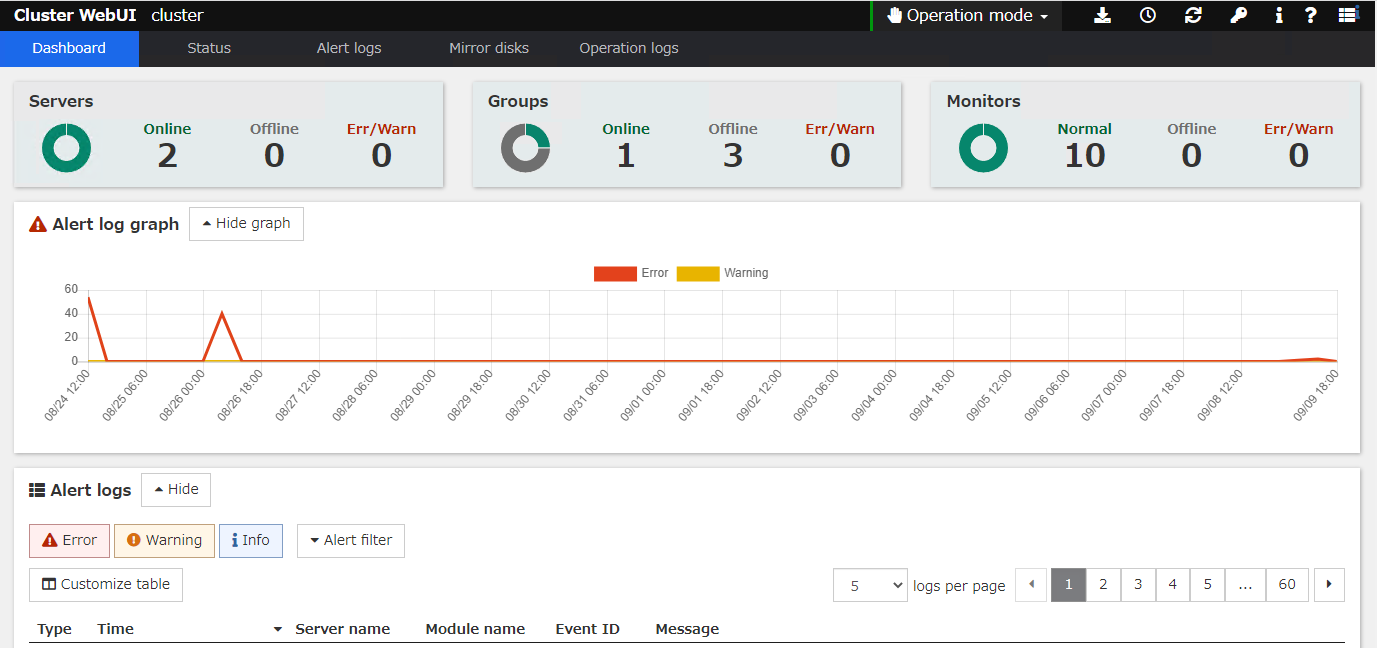Viewport: 1377px width, 648px height.
Task: Open the Customize table dialog
Action: point(105,584)
